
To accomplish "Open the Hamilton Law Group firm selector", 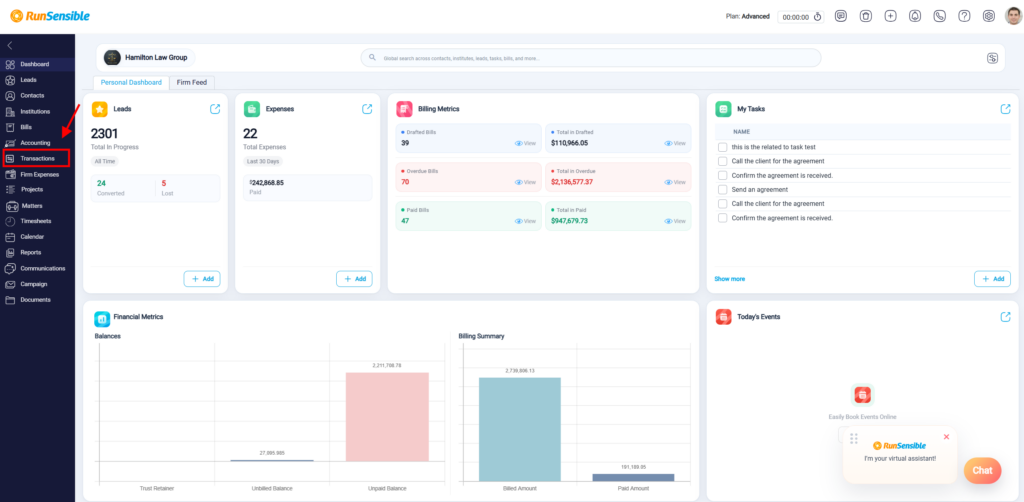I will pyautogui.click(x=149, y=57).
